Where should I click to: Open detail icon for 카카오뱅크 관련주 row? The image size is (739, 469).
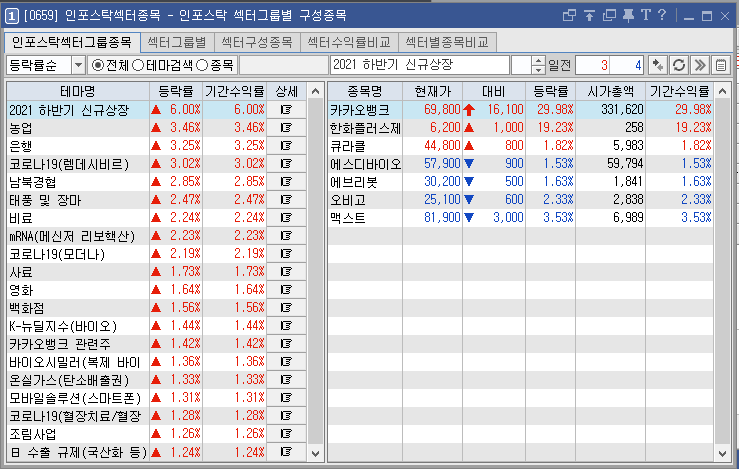286,344
